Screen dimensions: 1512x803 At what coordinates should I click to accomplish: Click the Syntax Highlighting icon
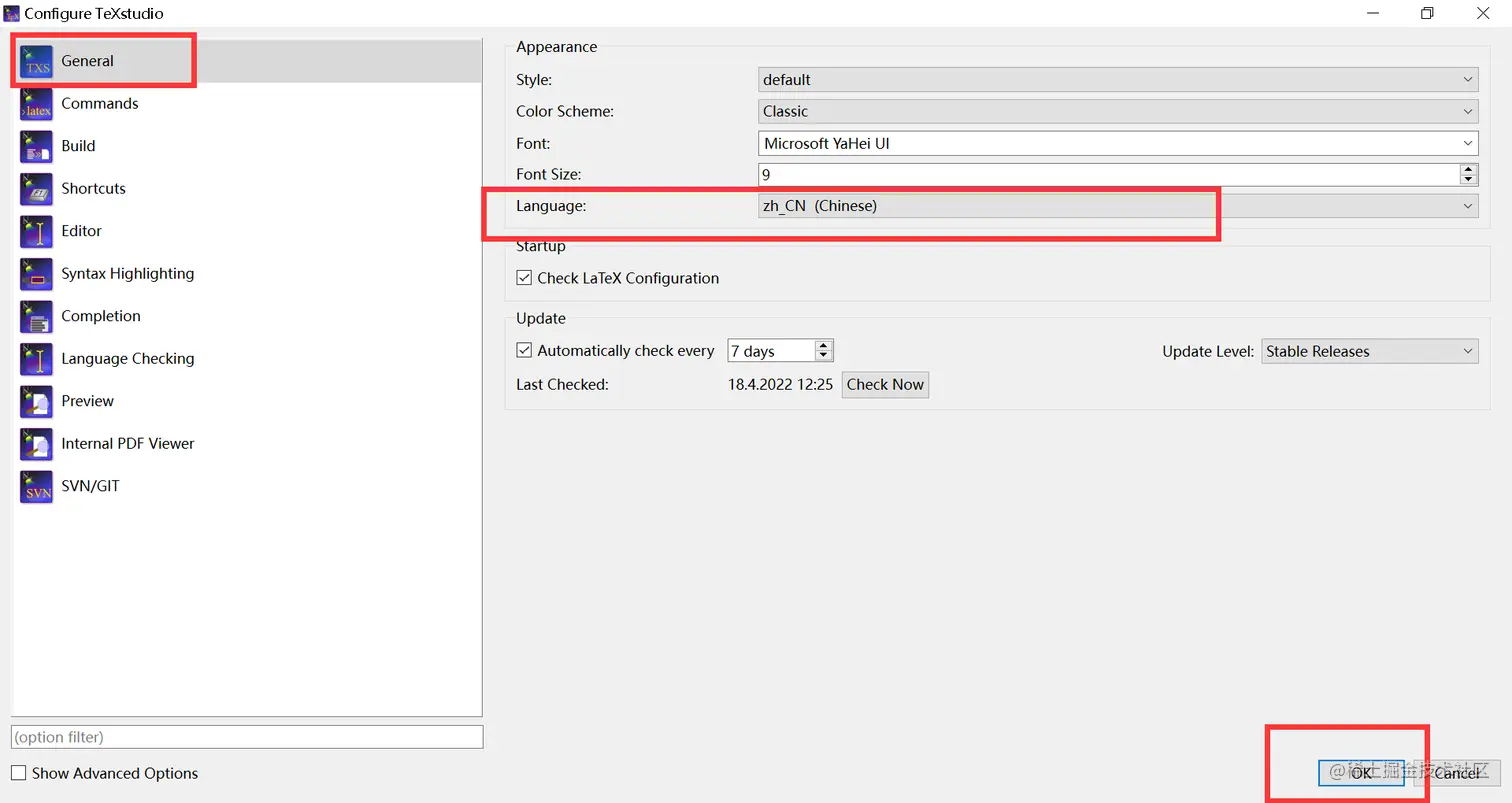tap(37, 274)
